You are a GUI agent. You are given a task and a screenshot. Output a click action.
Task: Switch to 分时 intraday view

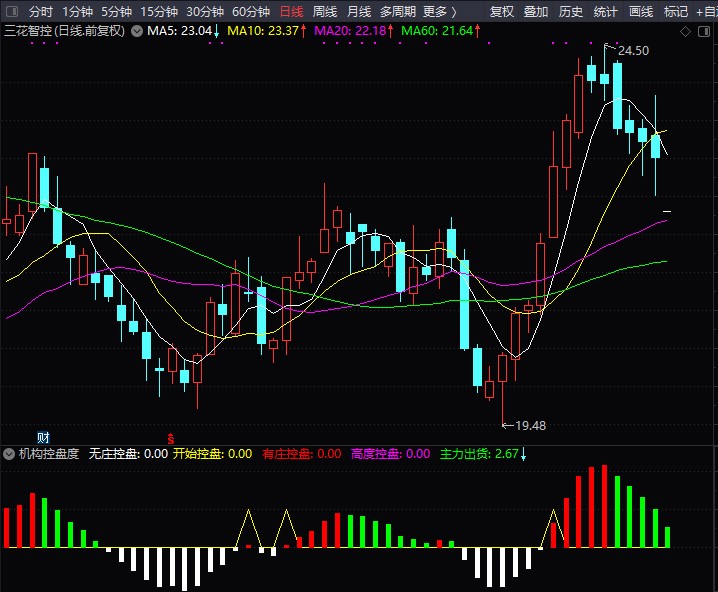pyautogui.click(x=40, y=11)
